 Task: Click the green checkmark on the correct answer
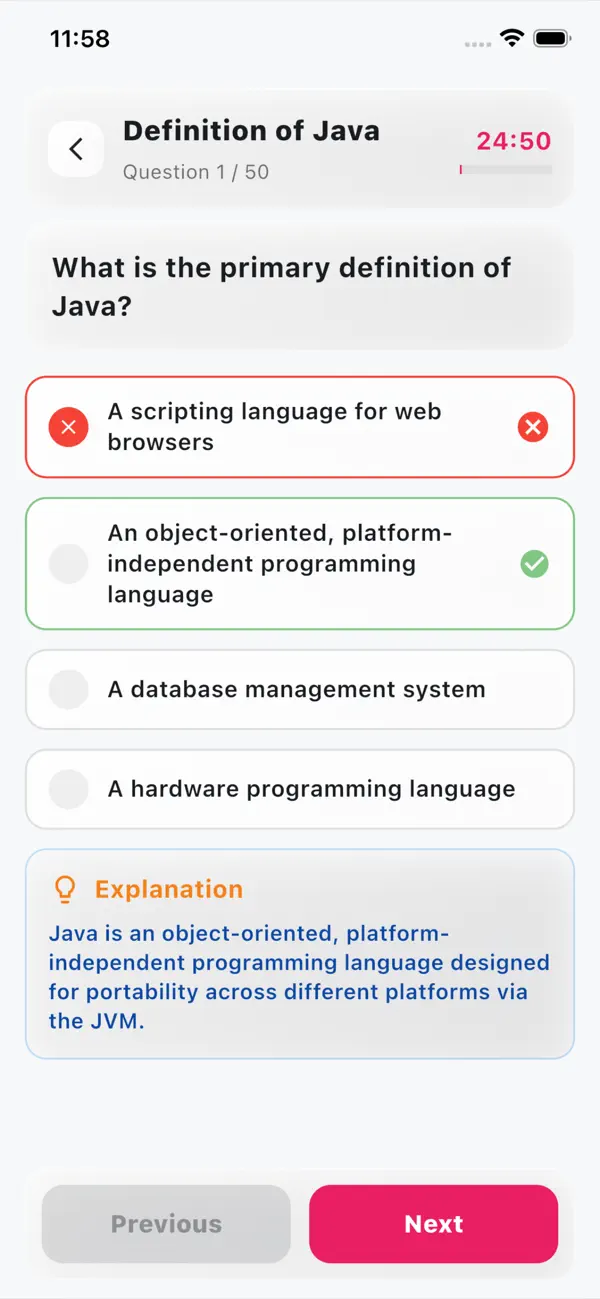click(x=534, y=564)
